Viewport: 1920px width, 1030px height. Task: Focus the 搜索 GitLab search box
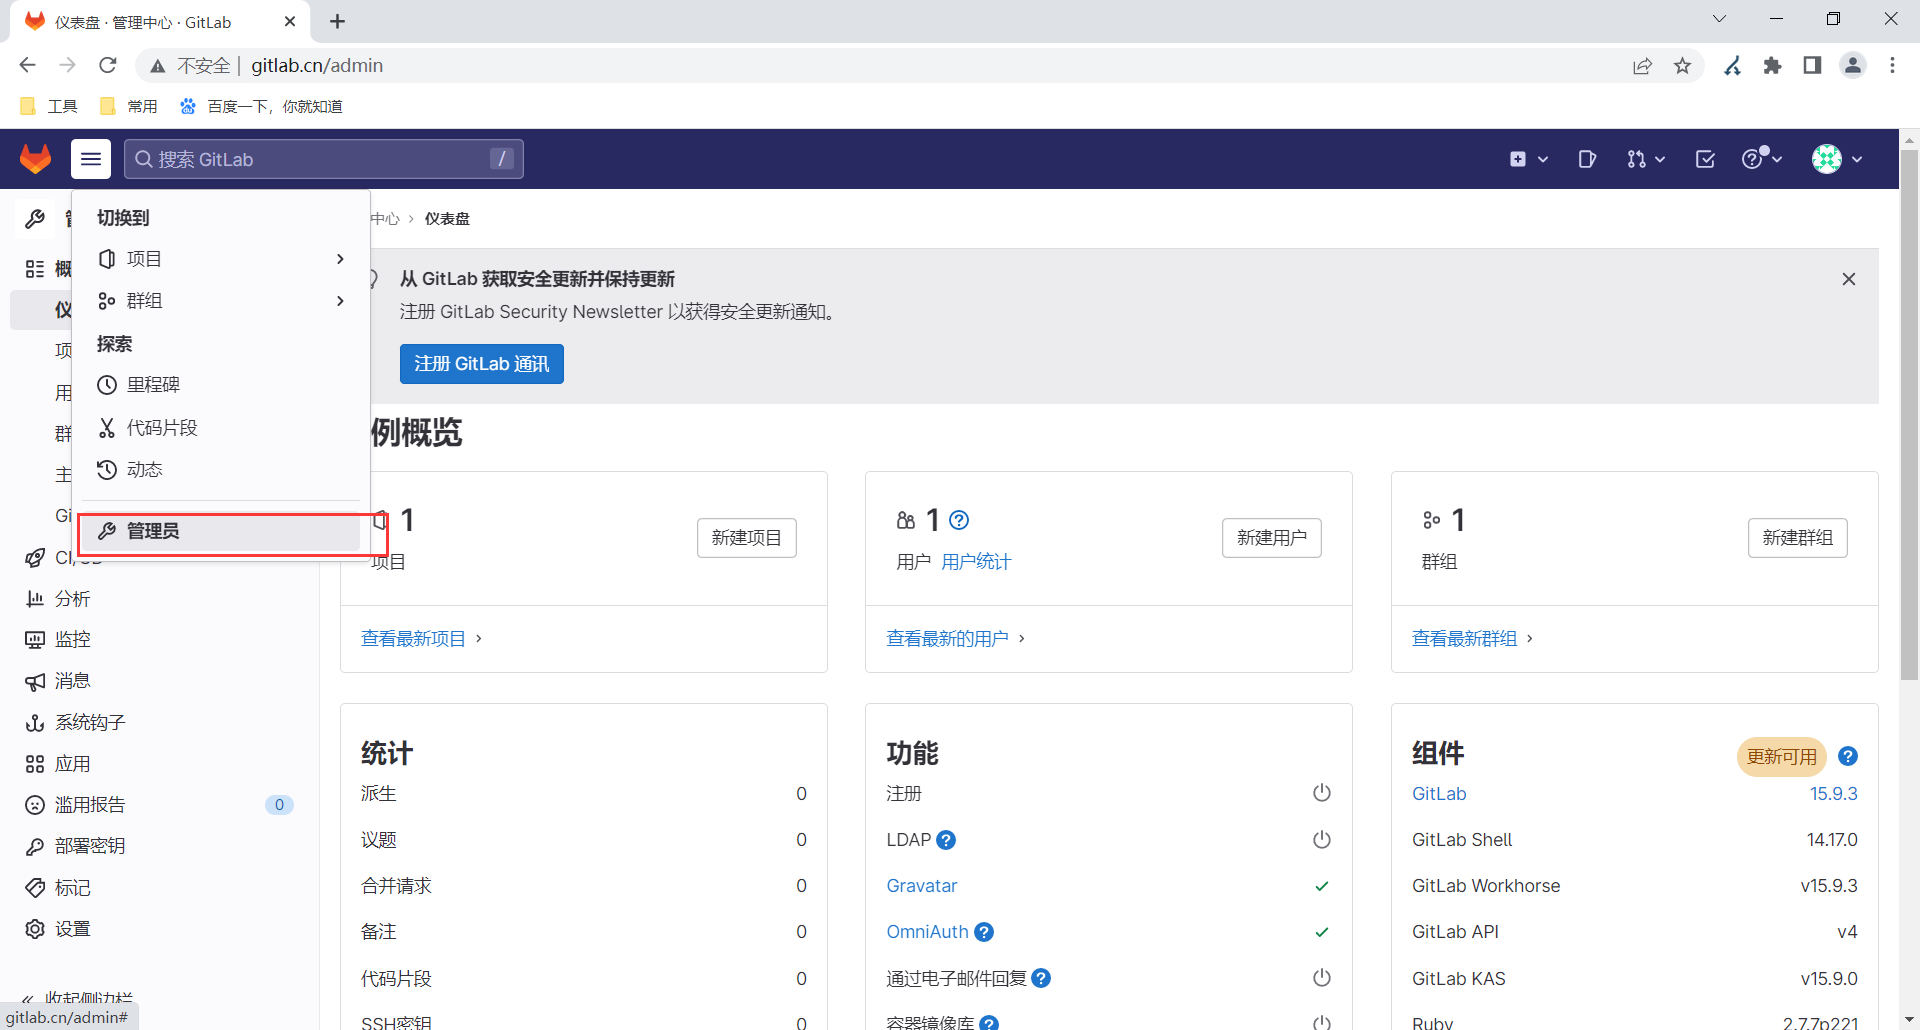coord(324,159)
